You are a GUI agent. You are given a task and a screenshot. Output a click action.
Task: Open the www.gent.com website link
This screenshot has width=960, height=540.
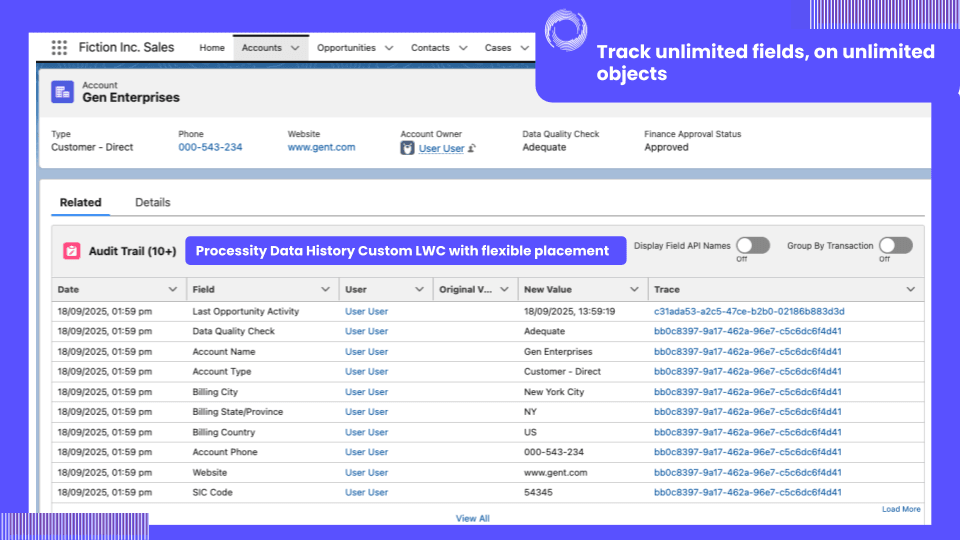321,148
